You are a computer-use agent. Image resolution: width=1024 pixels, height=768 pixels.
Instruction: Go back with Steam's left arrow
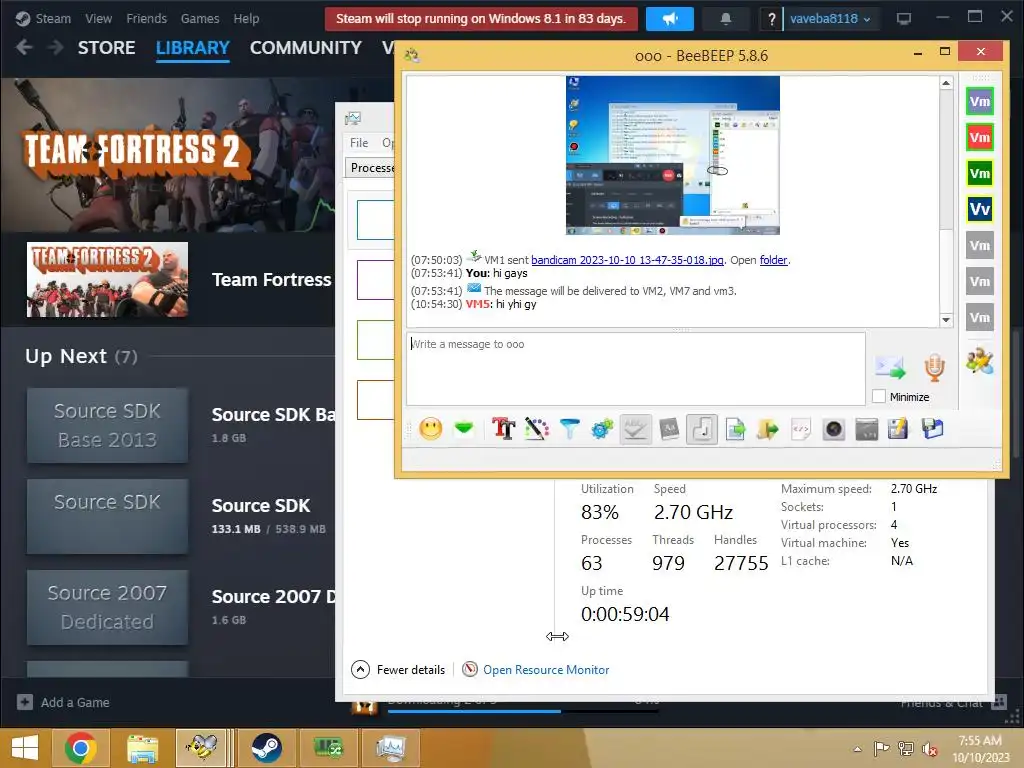(x=24, y=47)
